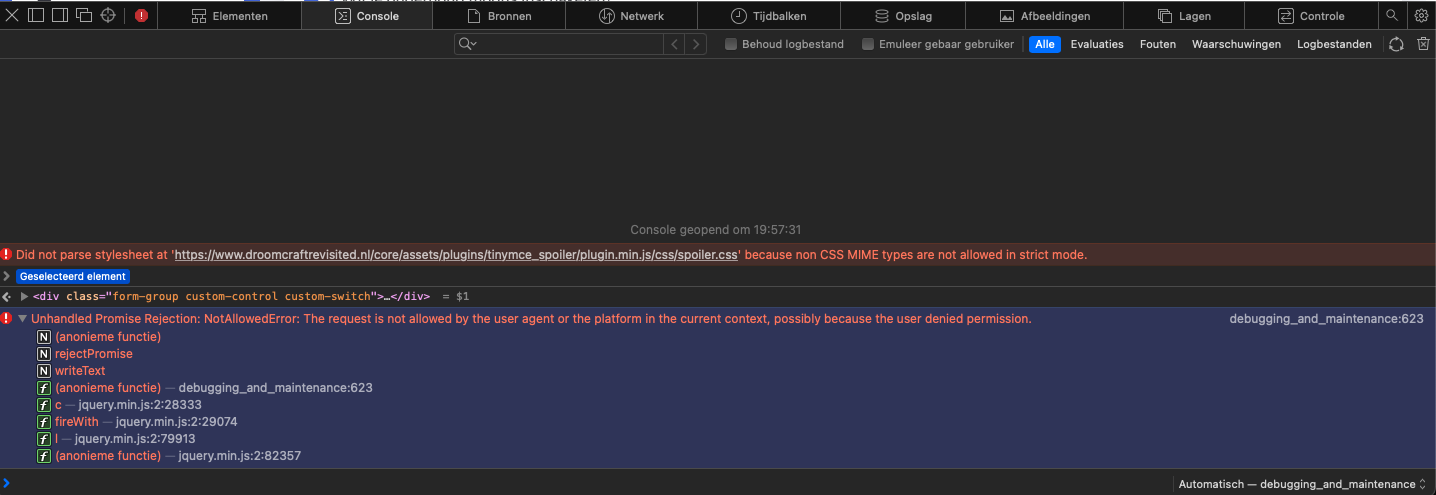This screenshot has height=495, width=1436.
Task: Select the fireWith stack frame text
Action: [77, 422]
